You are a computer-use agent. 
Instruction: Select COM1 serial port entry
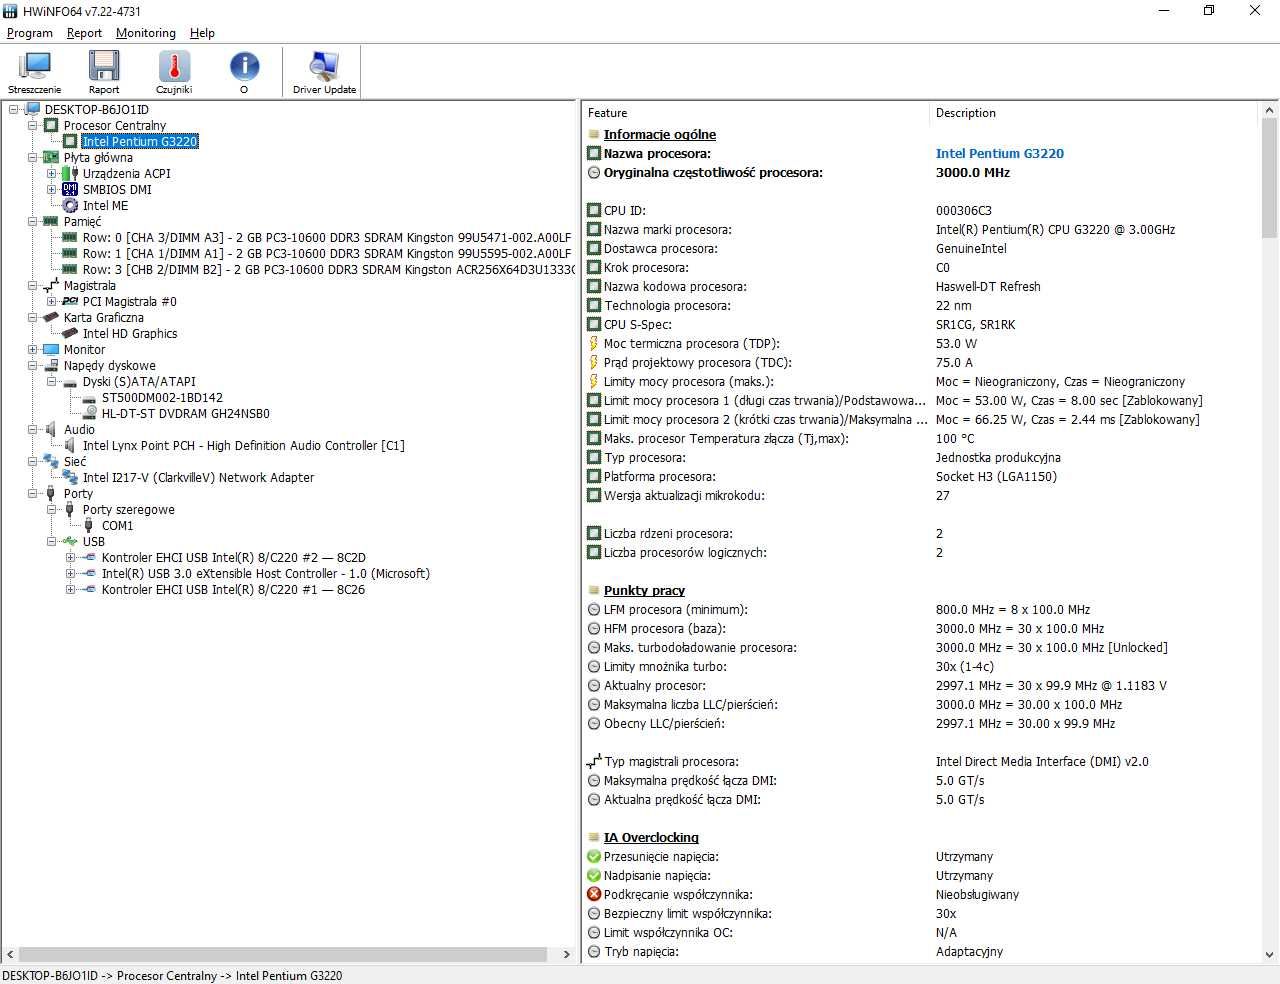click(117, 525)
